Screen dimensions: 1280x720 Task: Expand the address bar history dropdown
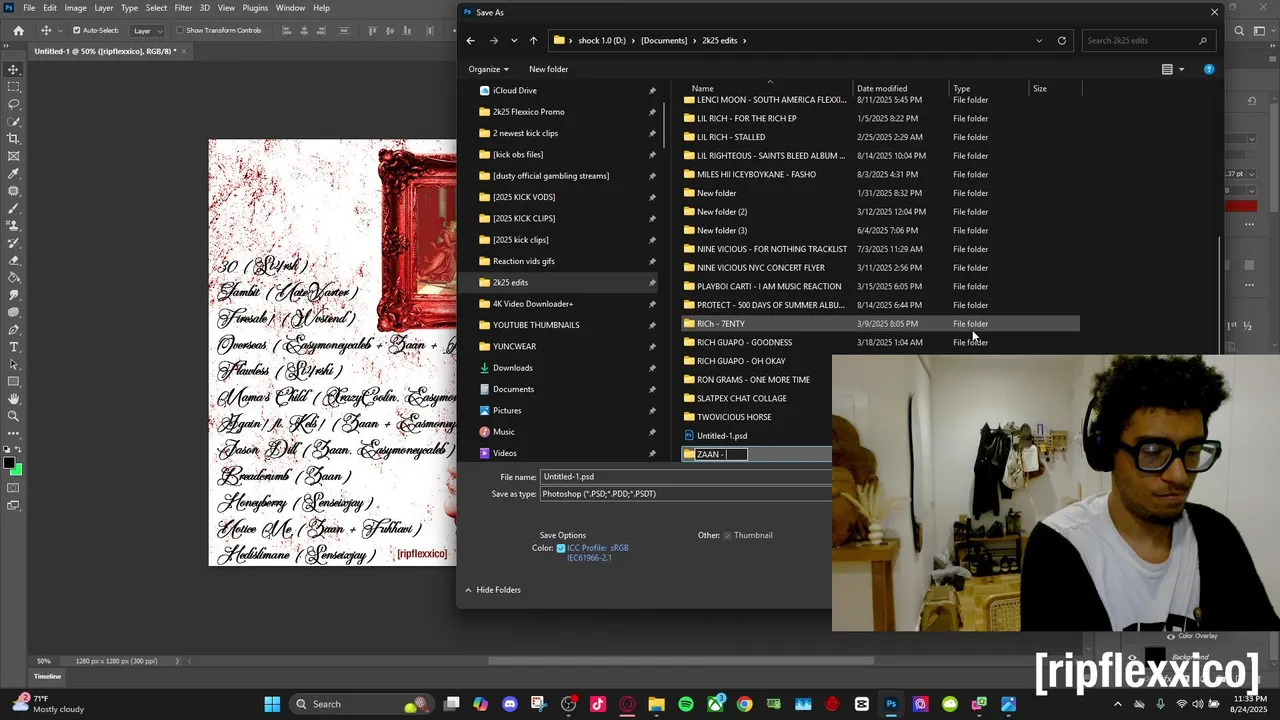tap(1039, 41)
